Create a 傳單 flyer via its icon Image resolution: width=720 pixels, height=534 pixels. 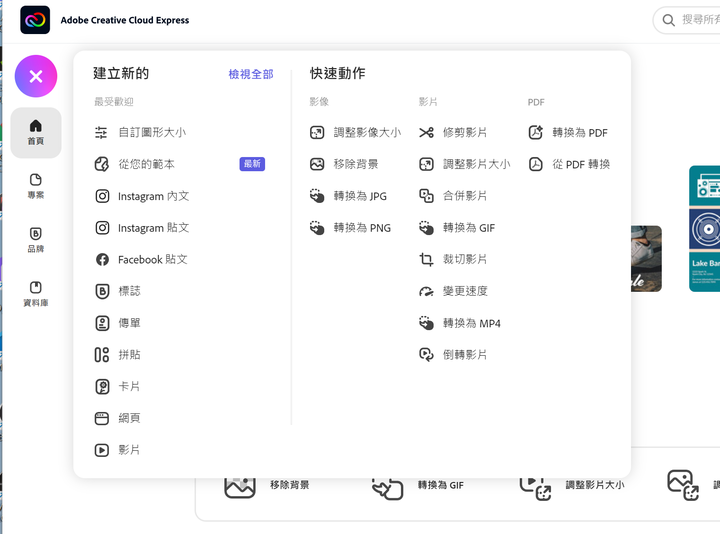click(102, 323)
